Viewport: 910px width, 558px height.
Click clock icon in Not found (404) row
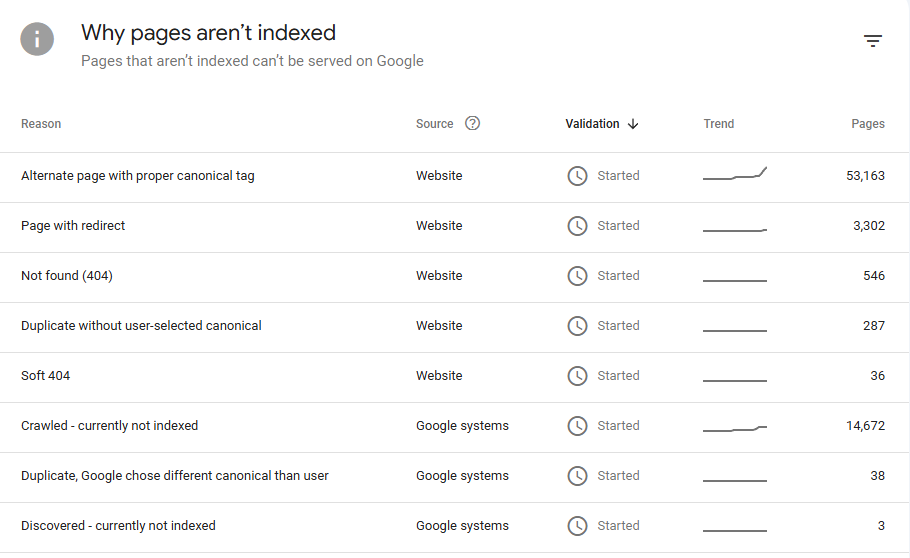pos(577,276)
